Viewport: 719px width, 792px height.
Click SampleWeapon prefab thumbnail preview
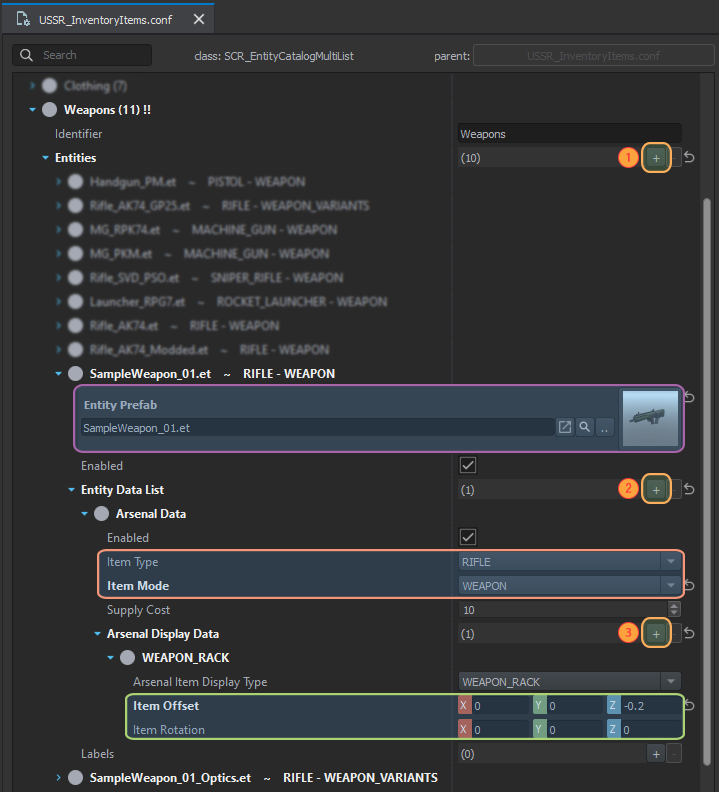649,418
